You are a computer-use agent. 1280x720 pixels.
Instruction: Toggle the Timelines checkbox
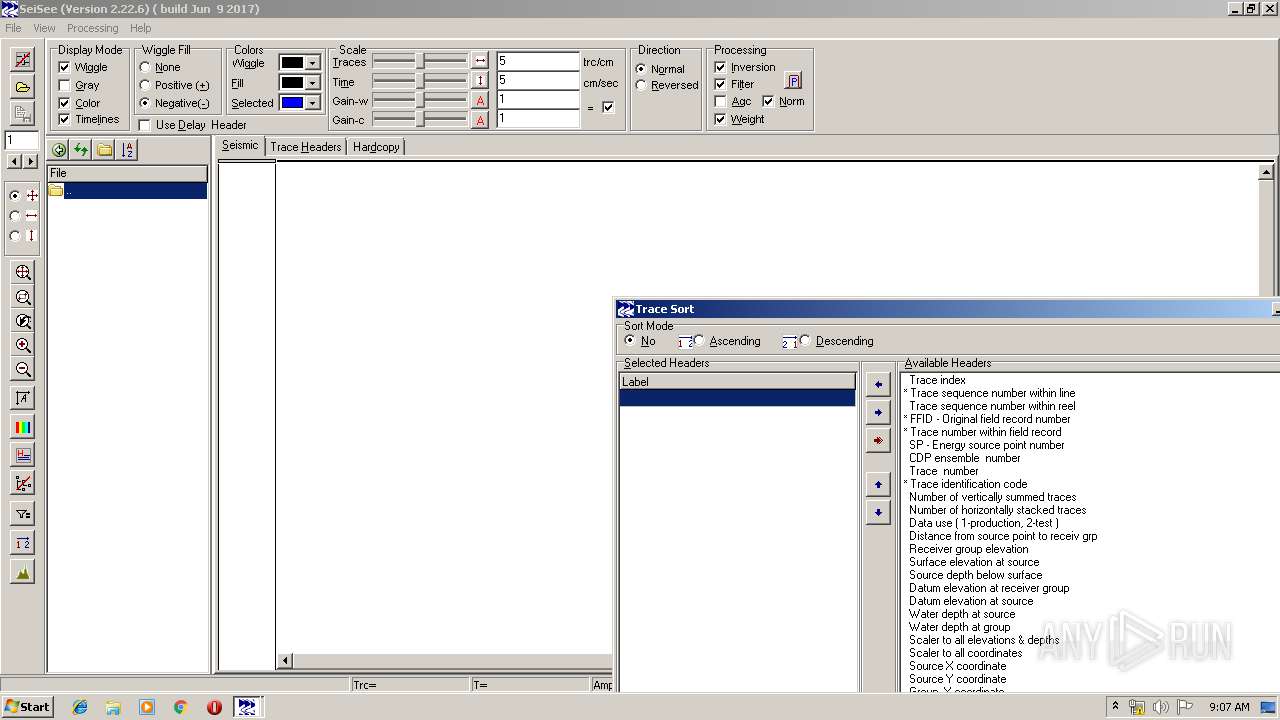[65, 119]
